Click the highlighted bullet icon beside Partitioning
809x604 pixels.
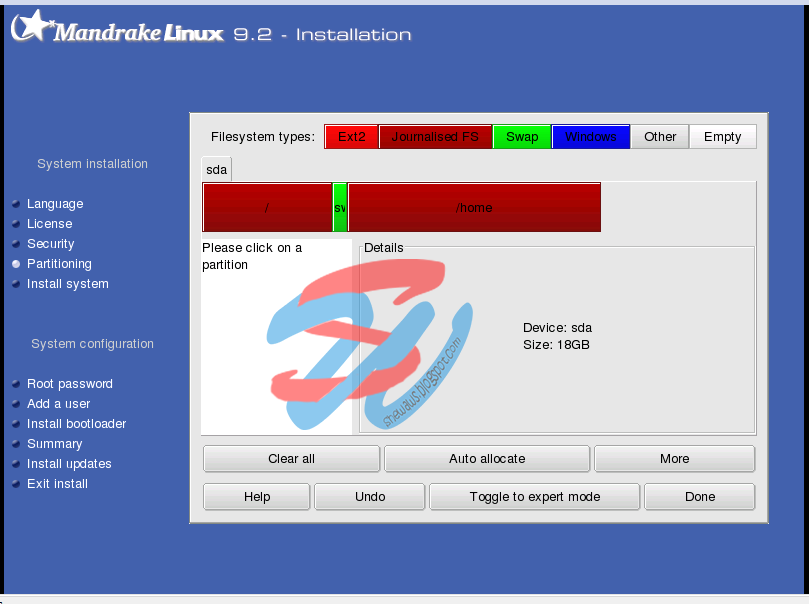[15, 263]
